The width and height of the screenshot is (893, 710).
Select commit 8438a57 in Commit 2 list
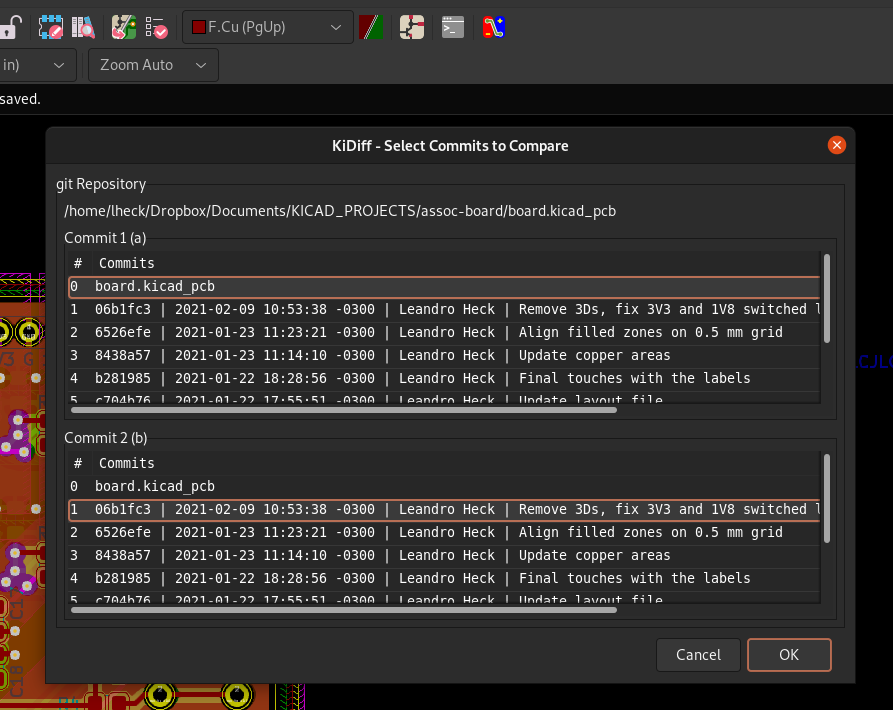tap(444, 555)
